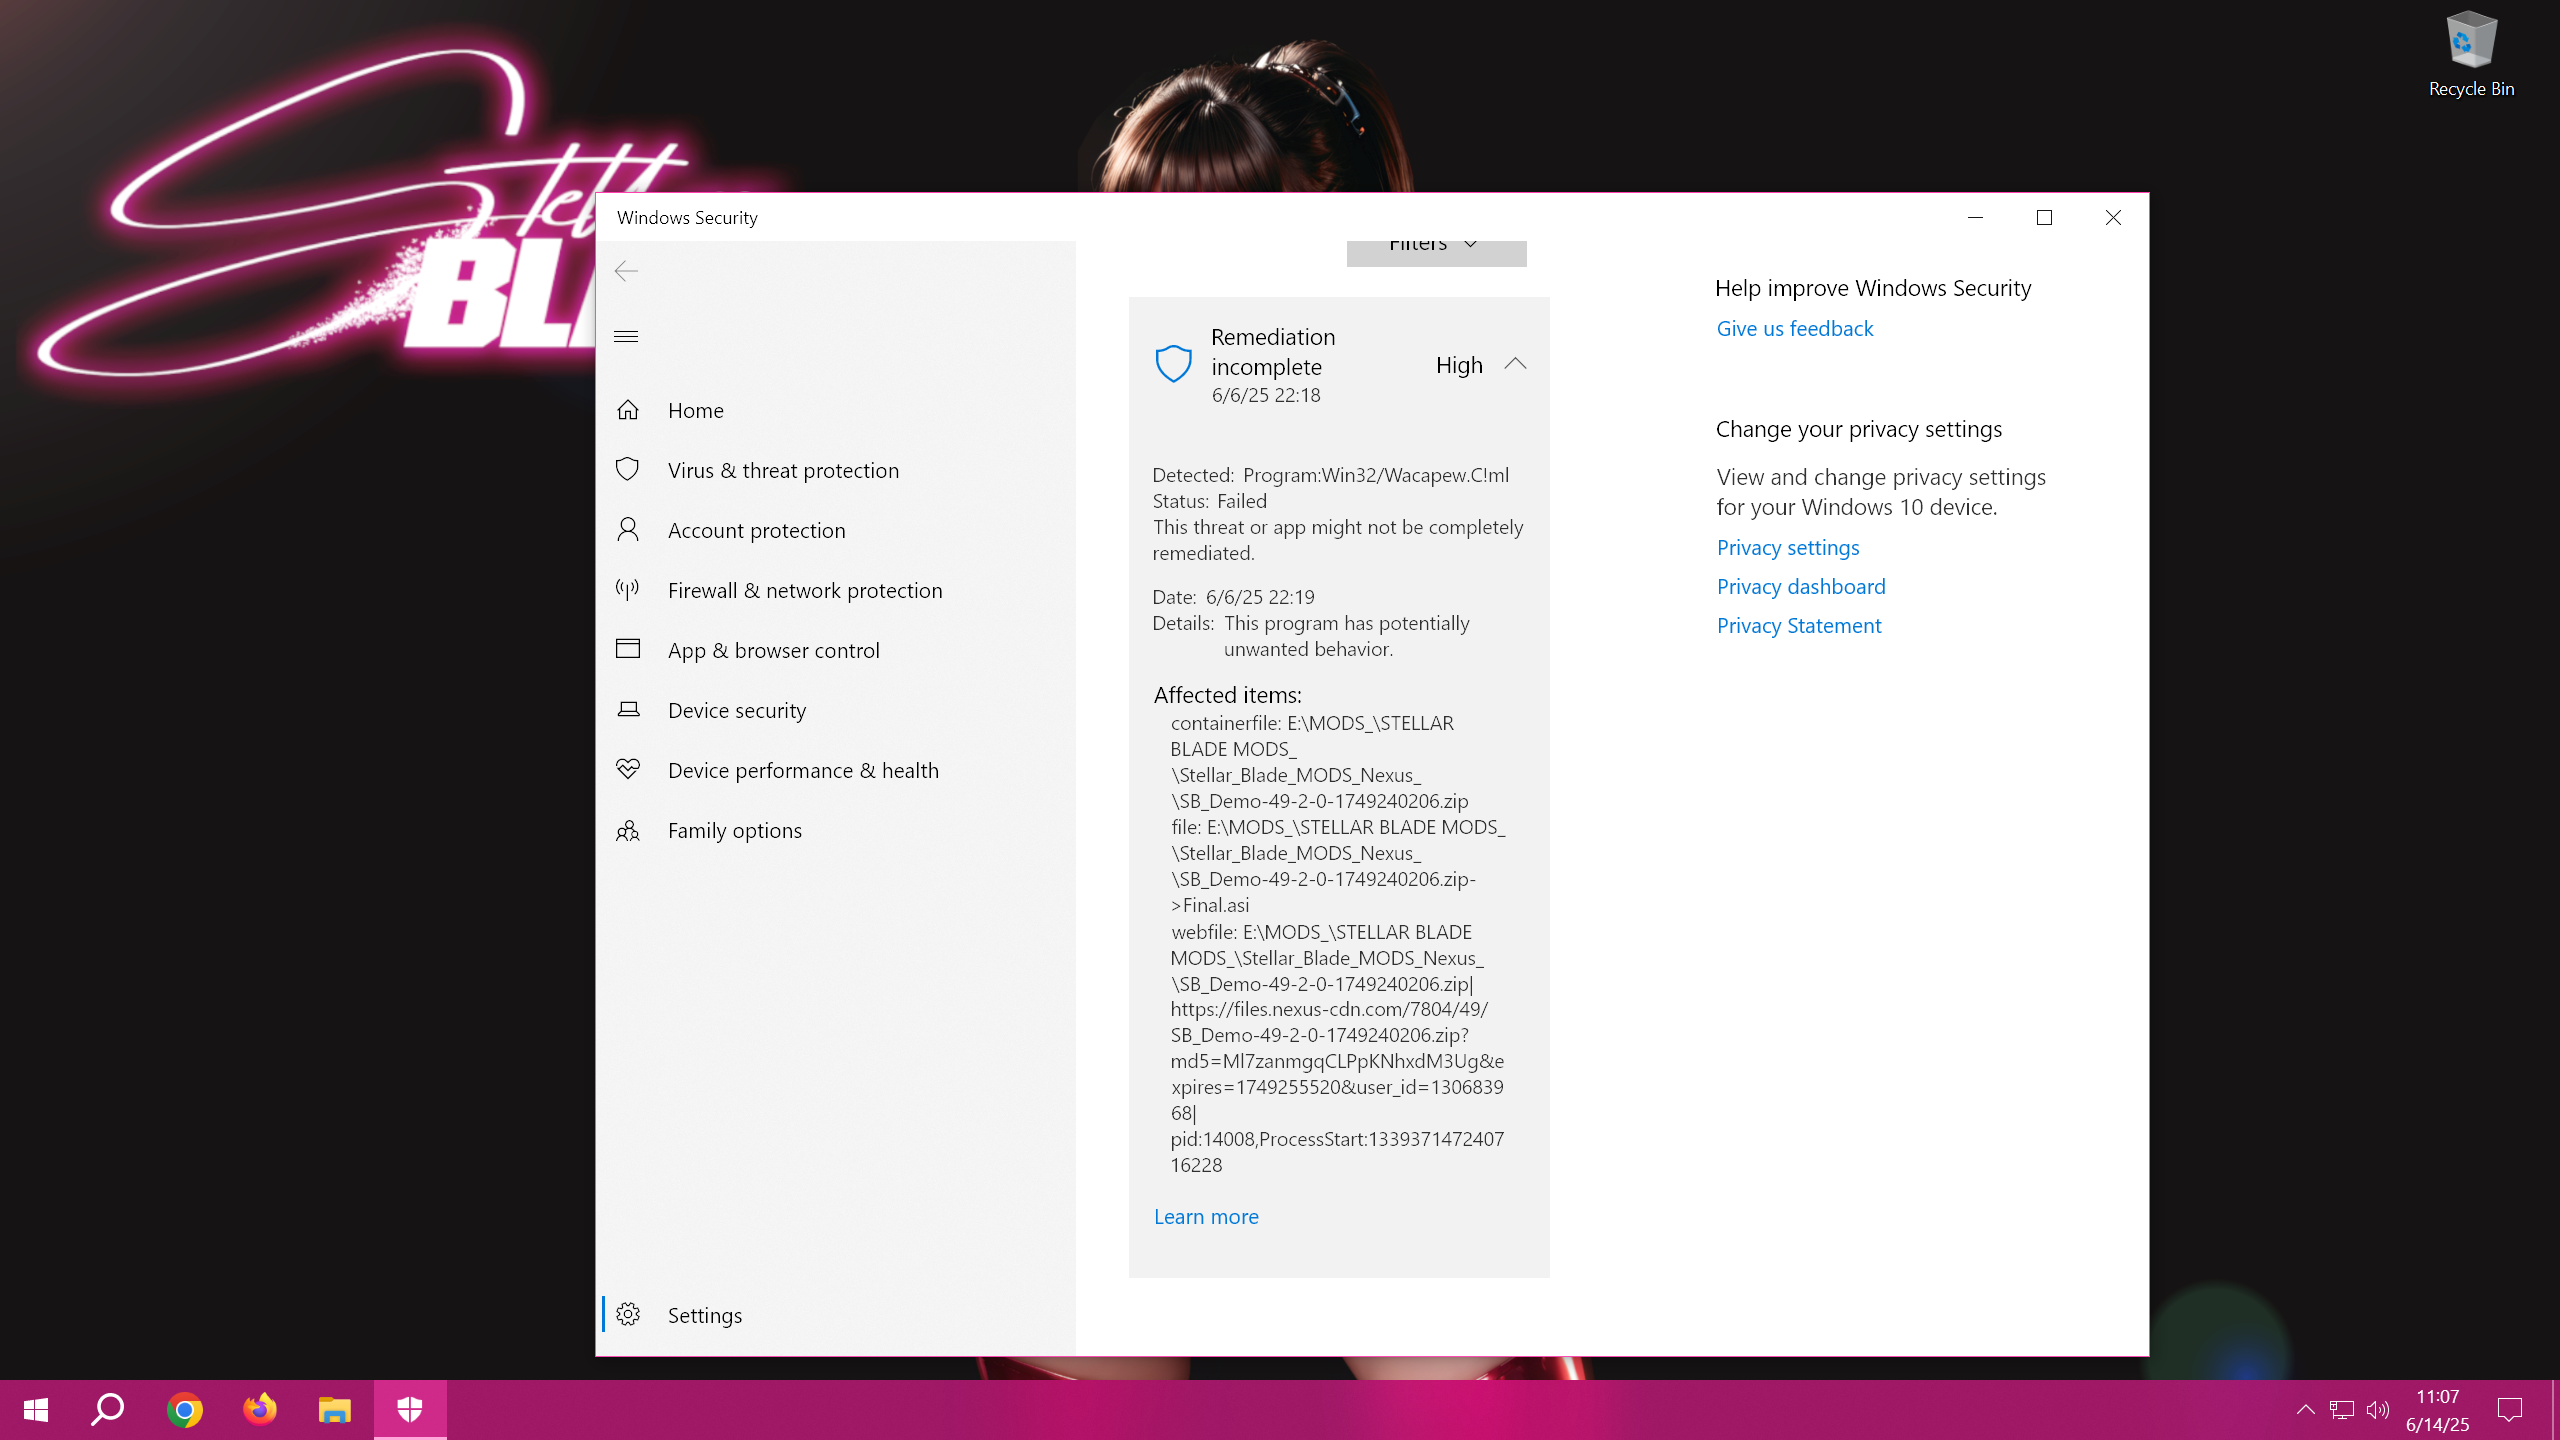Open Firewall & network protection section
The width and height of the screenshot is (2560, 1440).
tap(836, 590)
